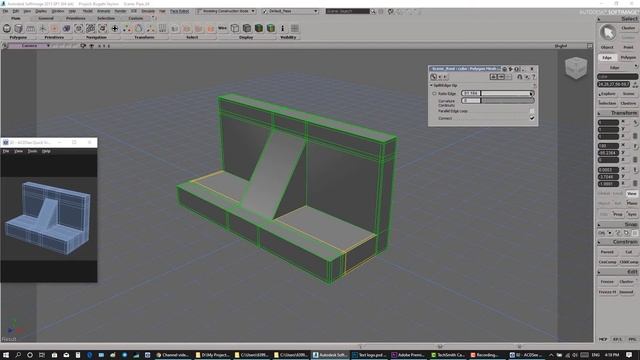Select the second green textured cube icon
Screen dimensions: 640x360
click(271, 28)
